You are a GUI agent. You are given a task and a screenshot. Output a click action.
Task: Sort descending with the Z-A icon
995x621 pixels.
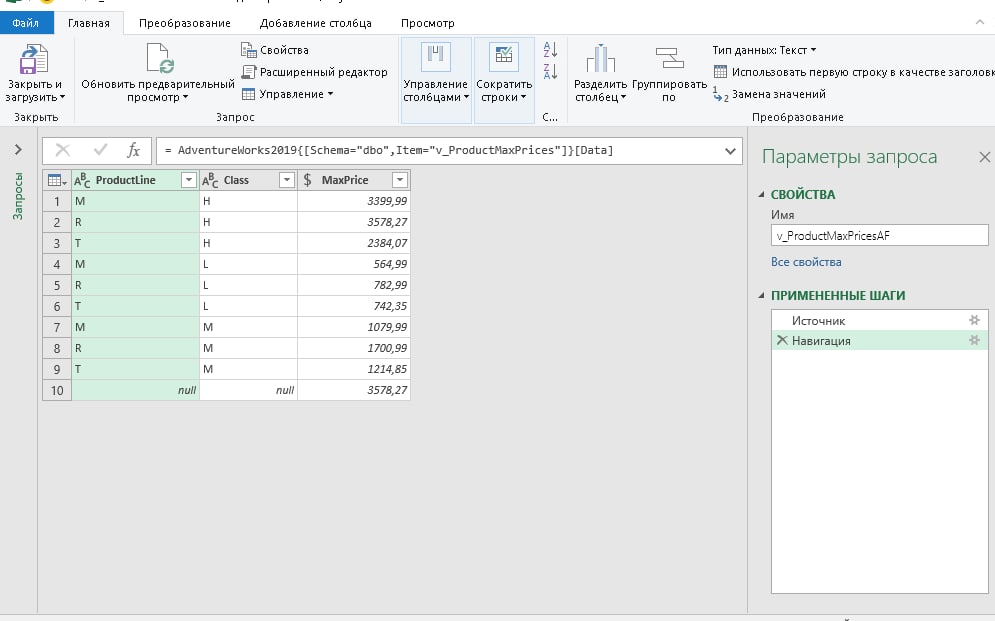(550, 71)
